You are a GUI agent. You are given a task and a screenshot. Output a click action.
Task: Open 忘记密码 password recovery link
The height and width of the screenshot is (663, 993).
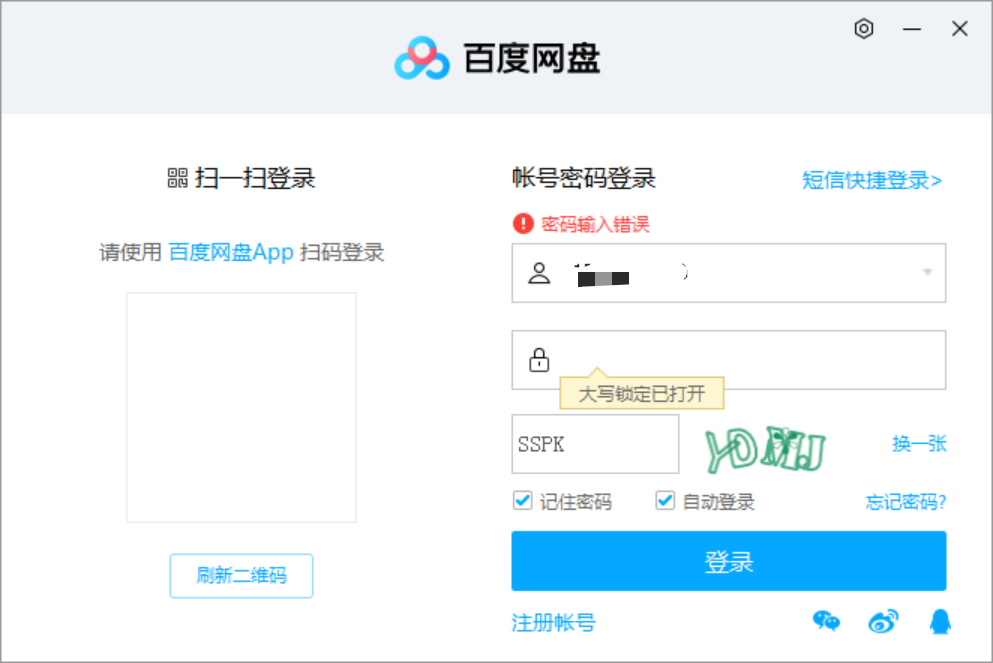click(x=906, y=501)
